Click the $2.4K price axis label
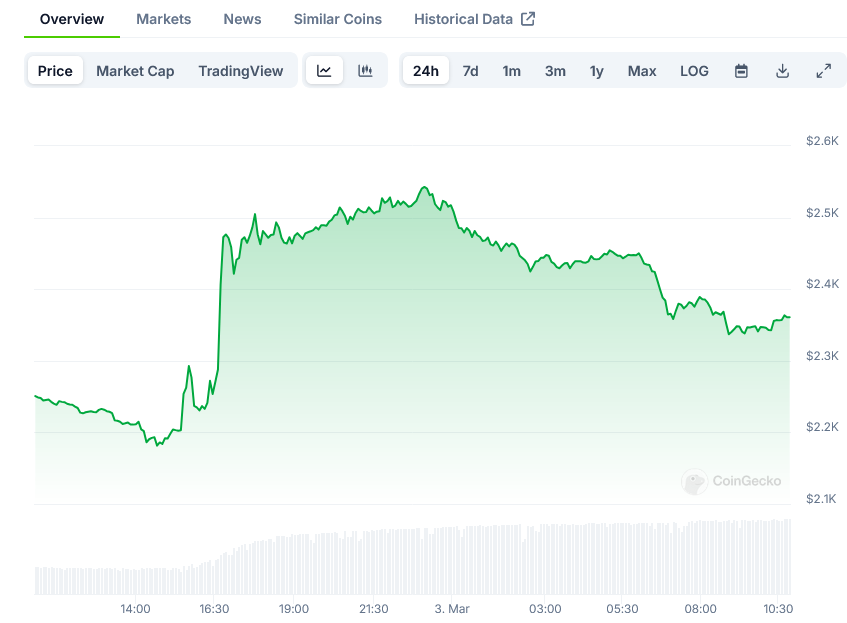Screen dimensions: 847x623 click(x=822, y=284)
